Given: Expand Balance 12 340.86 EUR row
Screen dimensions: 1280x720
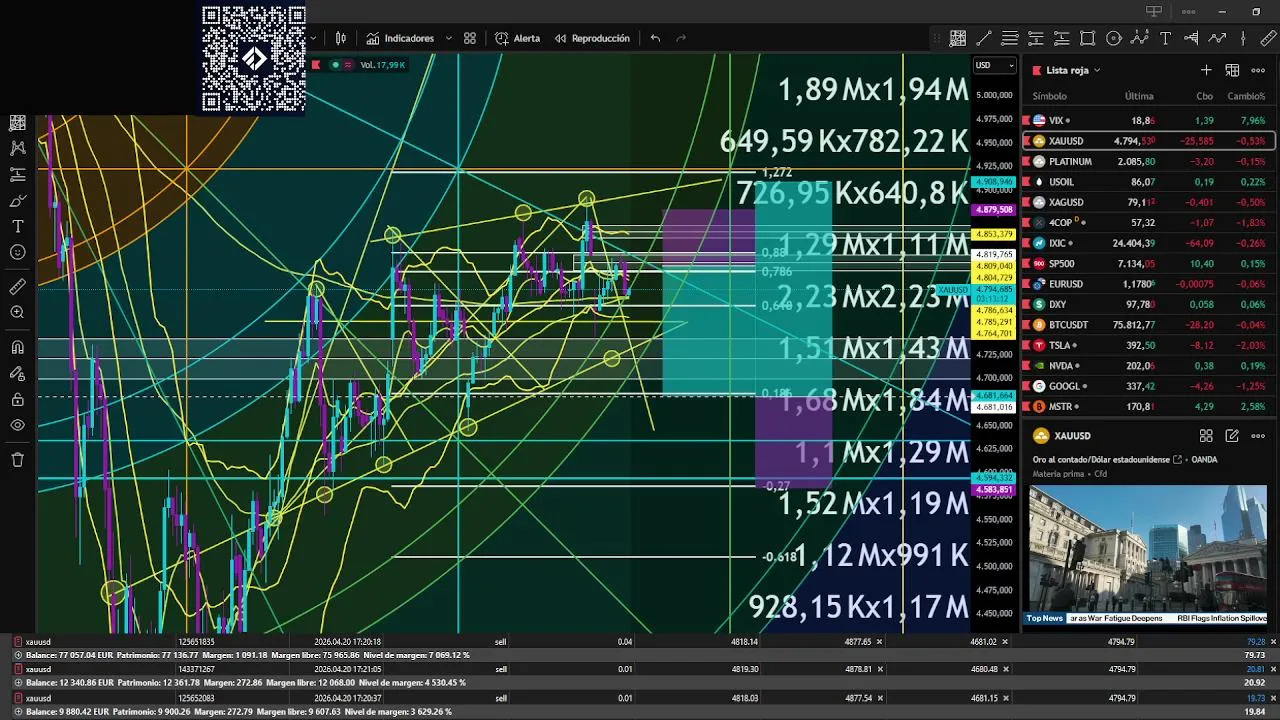Looking at the screenshot, I should 18,682.
